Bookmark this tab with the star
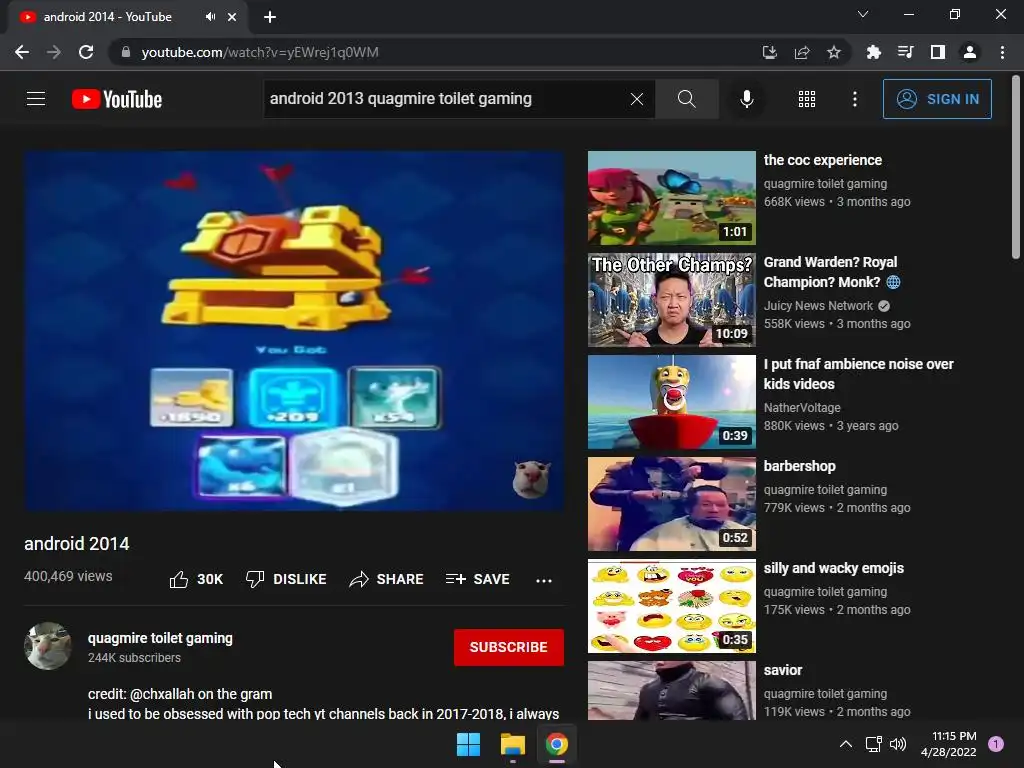Screen dimensions: 1024x768 (834, 52)
